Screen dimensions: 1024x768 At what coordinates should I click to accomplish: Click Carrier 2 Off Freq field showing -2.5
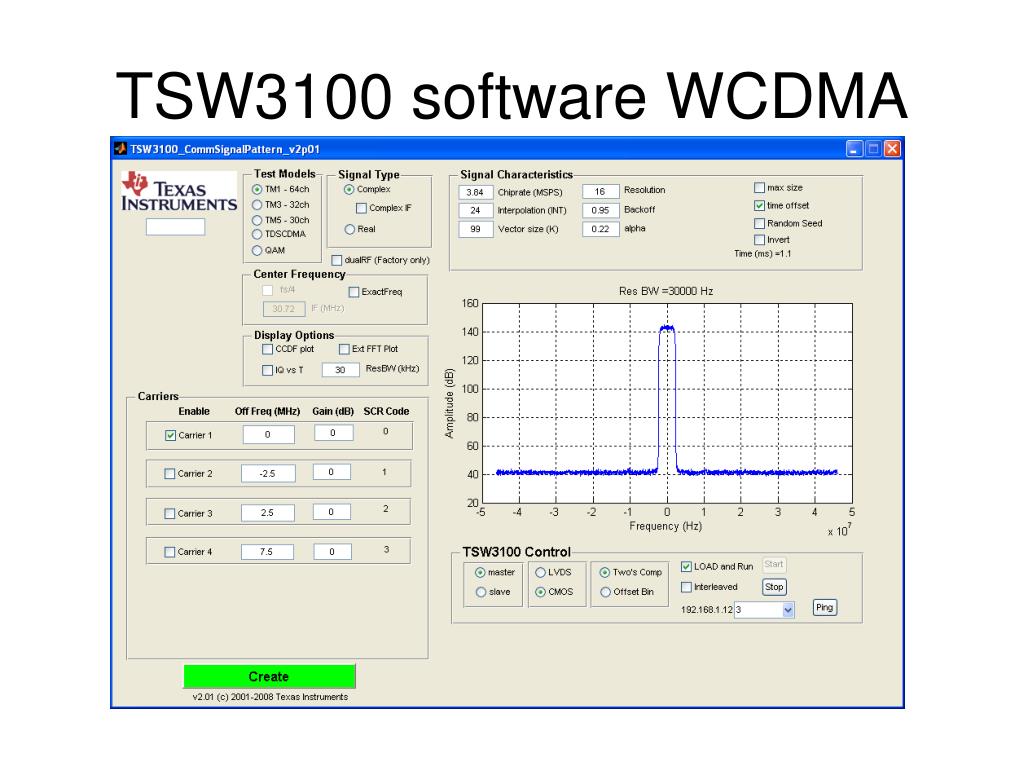pyautogui.click(x=268, y=473)
